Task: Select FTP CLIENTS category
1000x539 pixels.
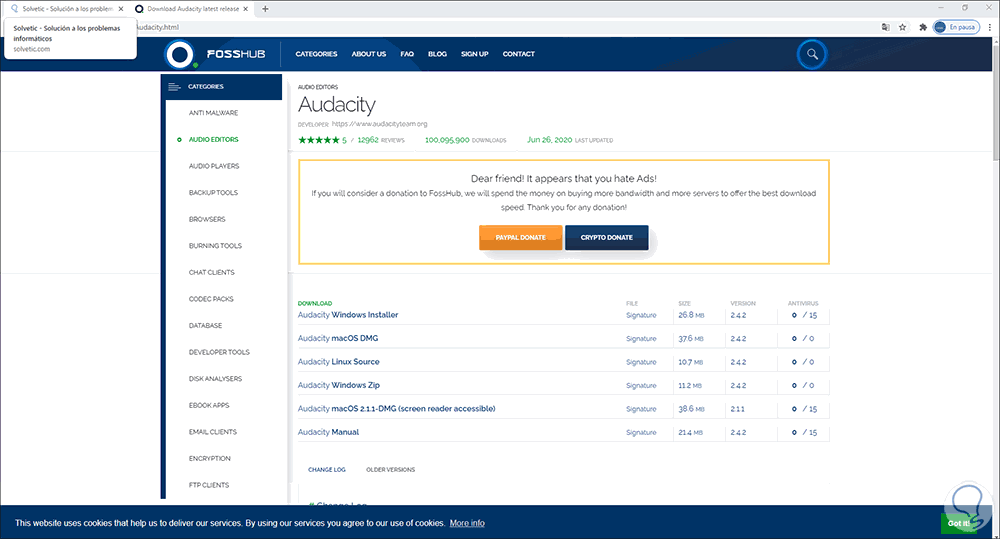Action: point(209,485)
